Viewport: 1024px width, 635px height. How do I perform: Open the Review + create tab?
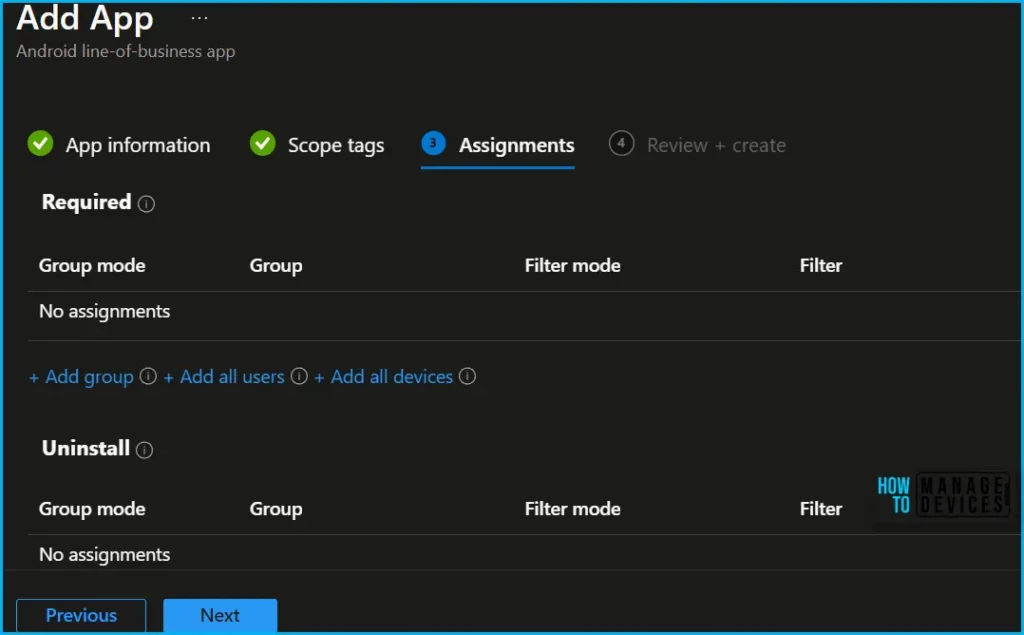coord(697,144)
